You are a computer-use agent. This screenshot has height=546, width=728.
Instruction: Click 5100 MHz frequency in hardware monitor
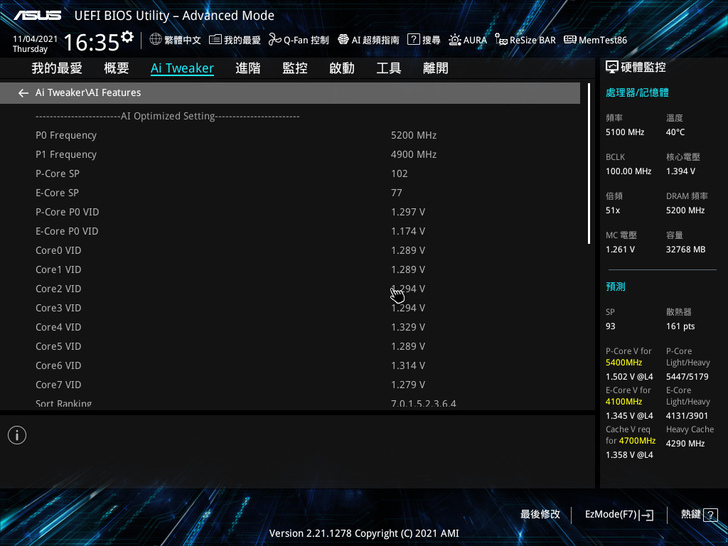pyautogui.click(x=624, y=132)
